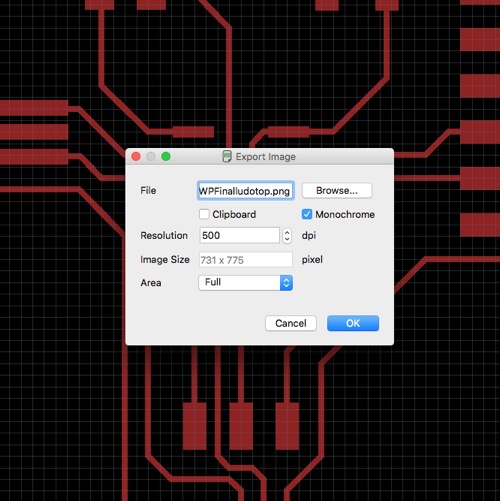Viewport: 500px width, 501px height.
Task: Click the Image Size field 731 x 775
Action: [246, 260]
